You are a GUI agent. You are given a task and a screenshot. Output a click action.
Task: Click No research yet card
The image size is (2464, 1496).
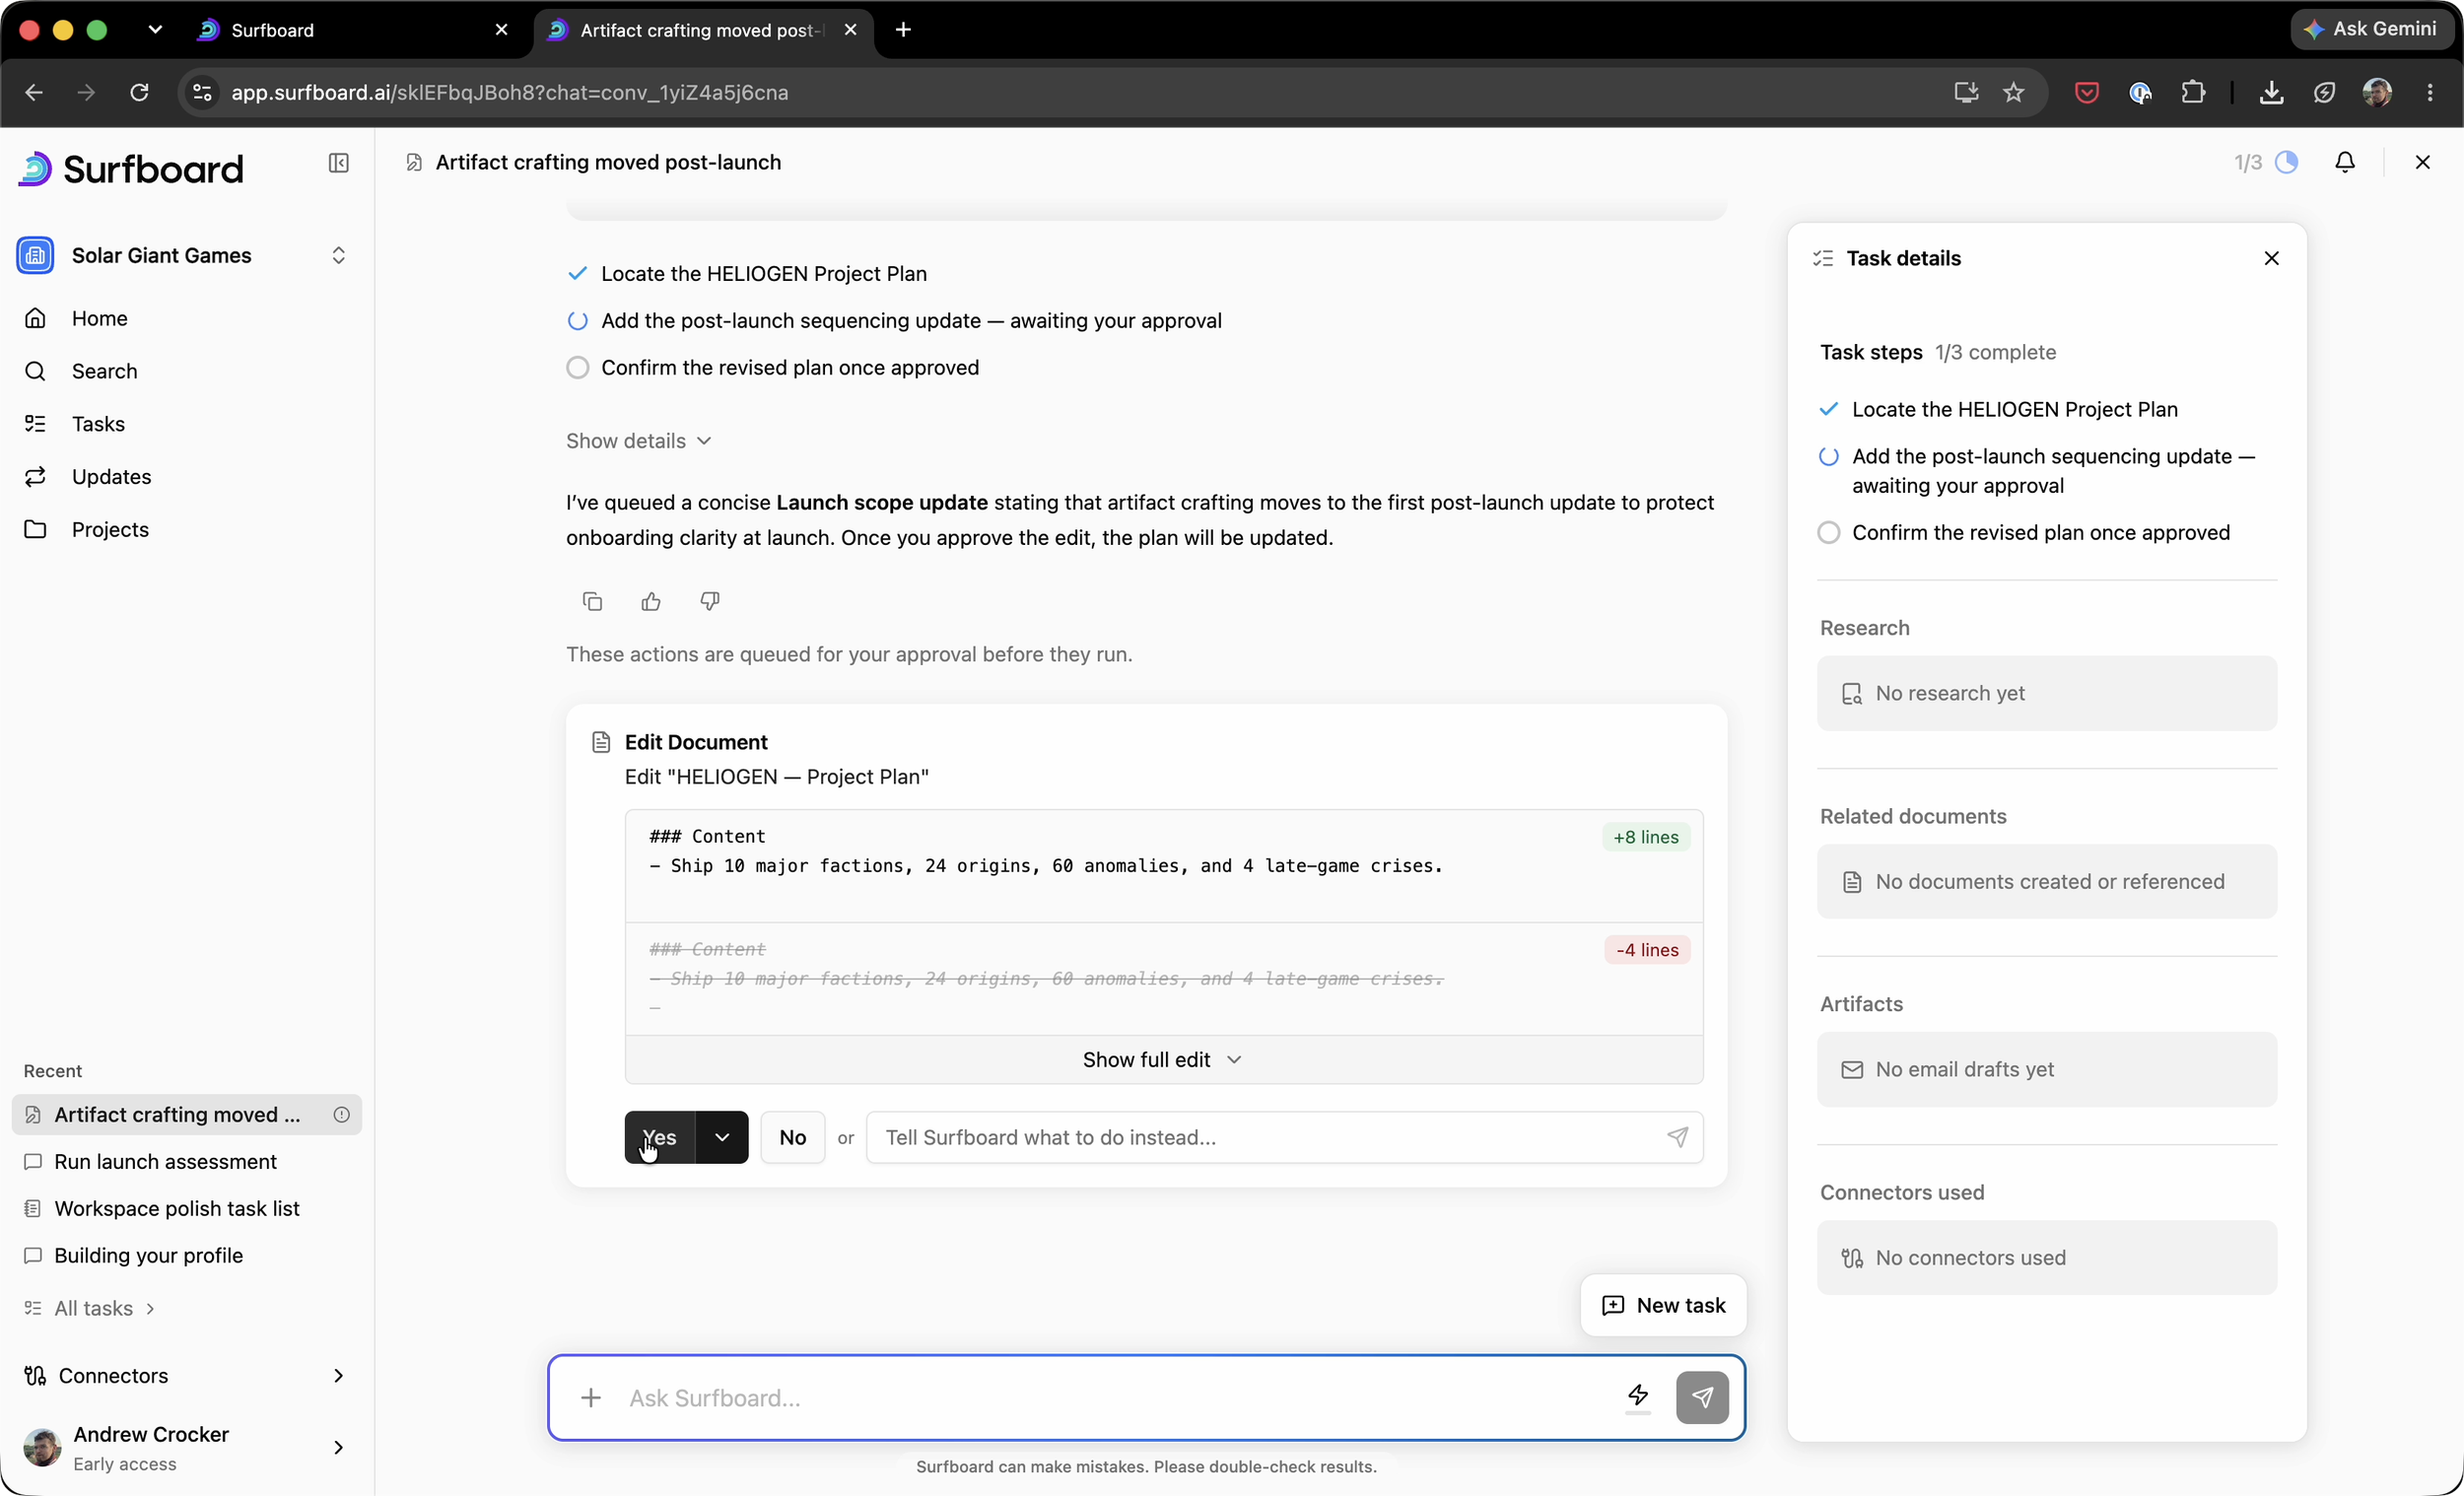2047,693
